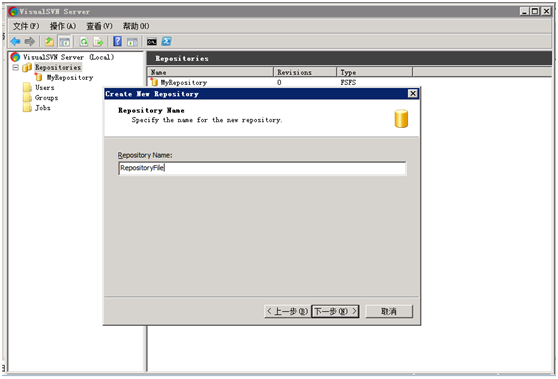558x379 pixels.
Task: Click the blue Help question mark icon
Action: 117,41
